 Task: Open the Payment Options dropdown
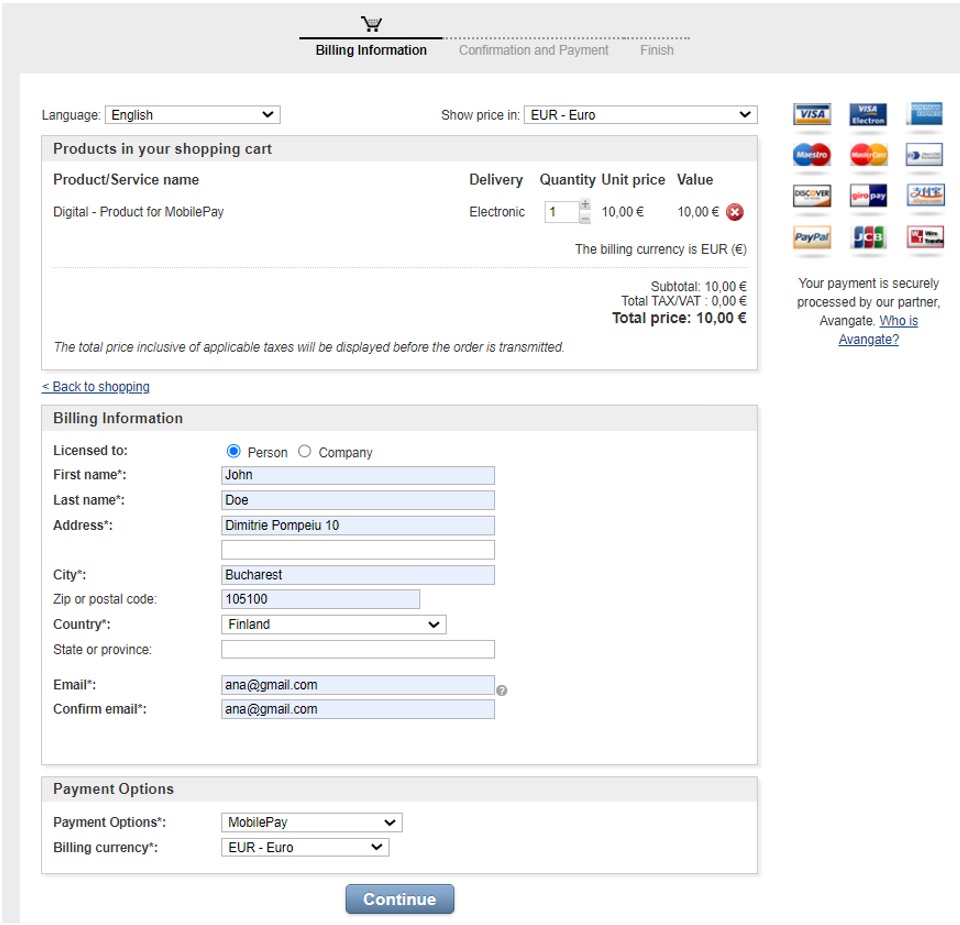311,821
